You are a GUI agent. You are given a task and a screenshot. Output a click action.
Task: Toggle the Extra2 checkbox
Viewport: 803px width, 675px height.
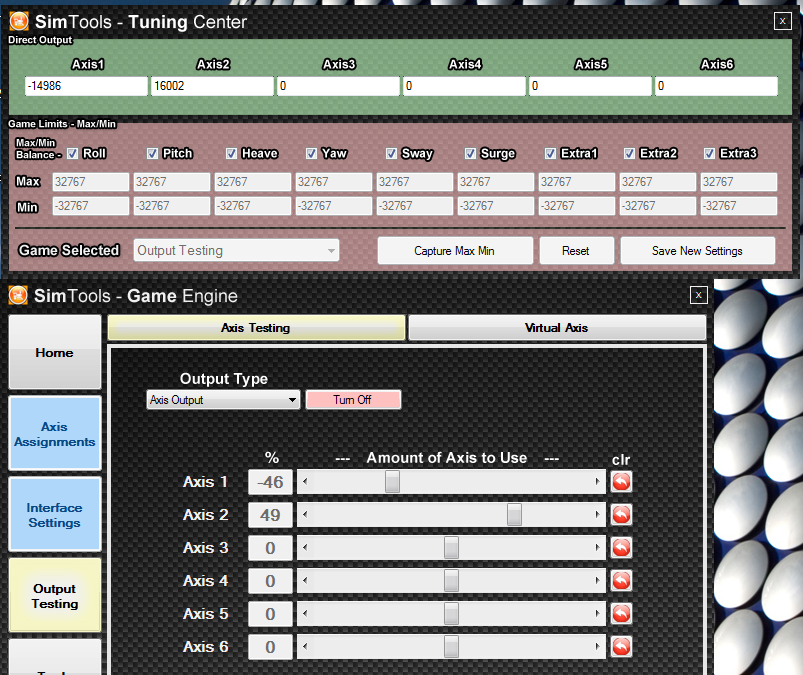tap(629, 154)
